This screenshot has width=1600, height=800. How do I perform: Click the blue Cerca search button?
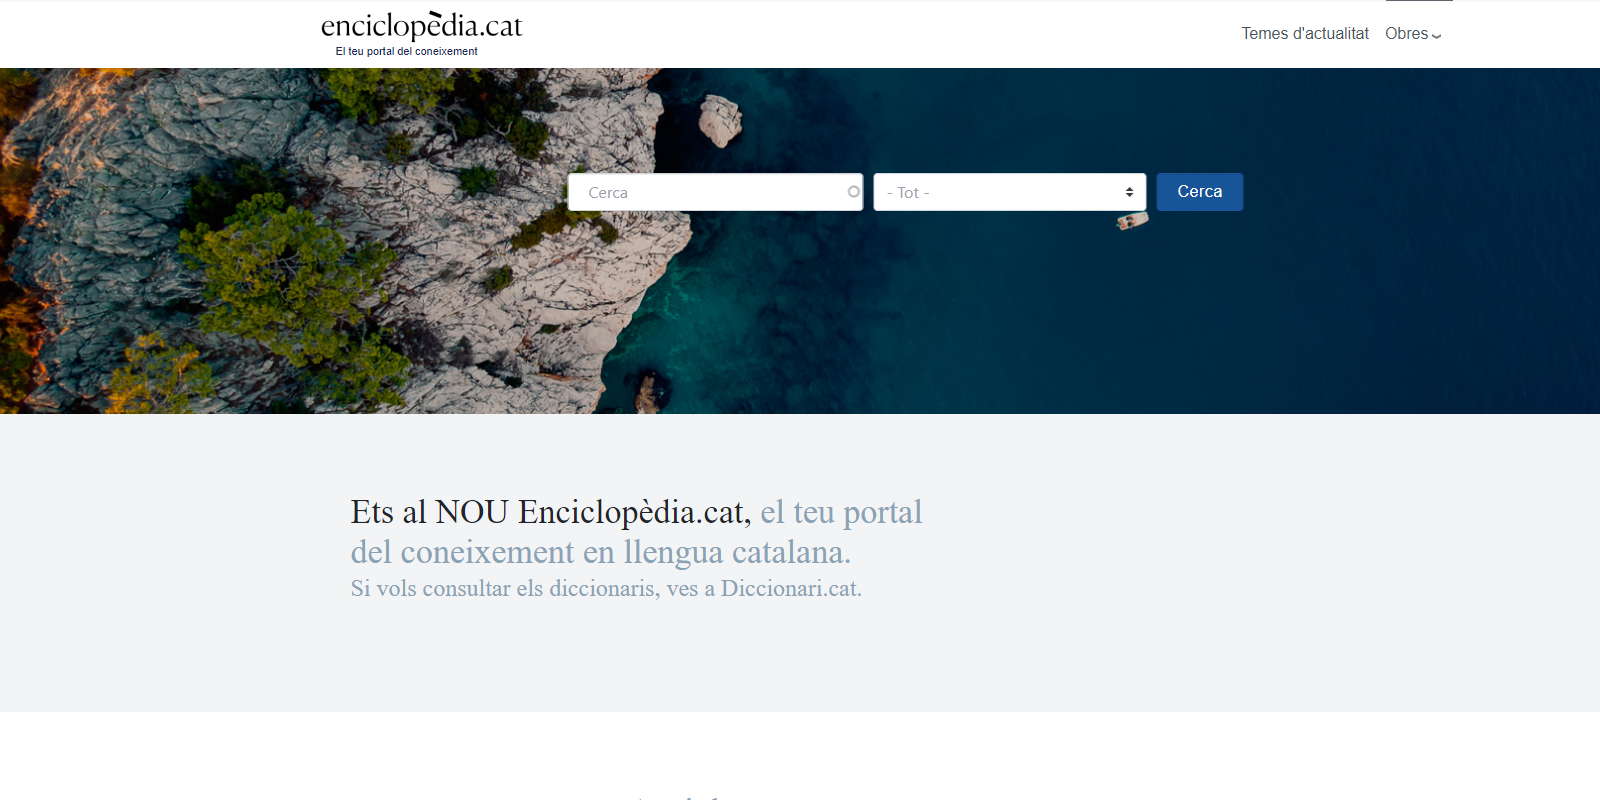pos(1200,192)
